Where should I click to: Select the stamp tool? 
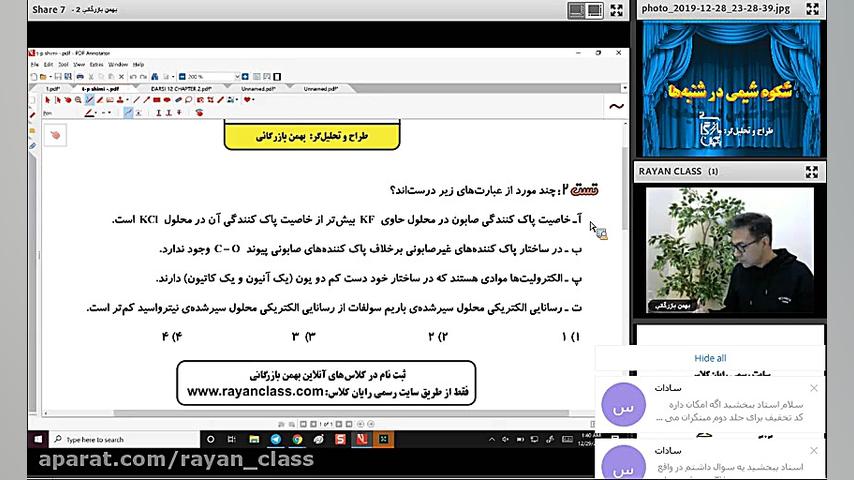click(120, 100)
